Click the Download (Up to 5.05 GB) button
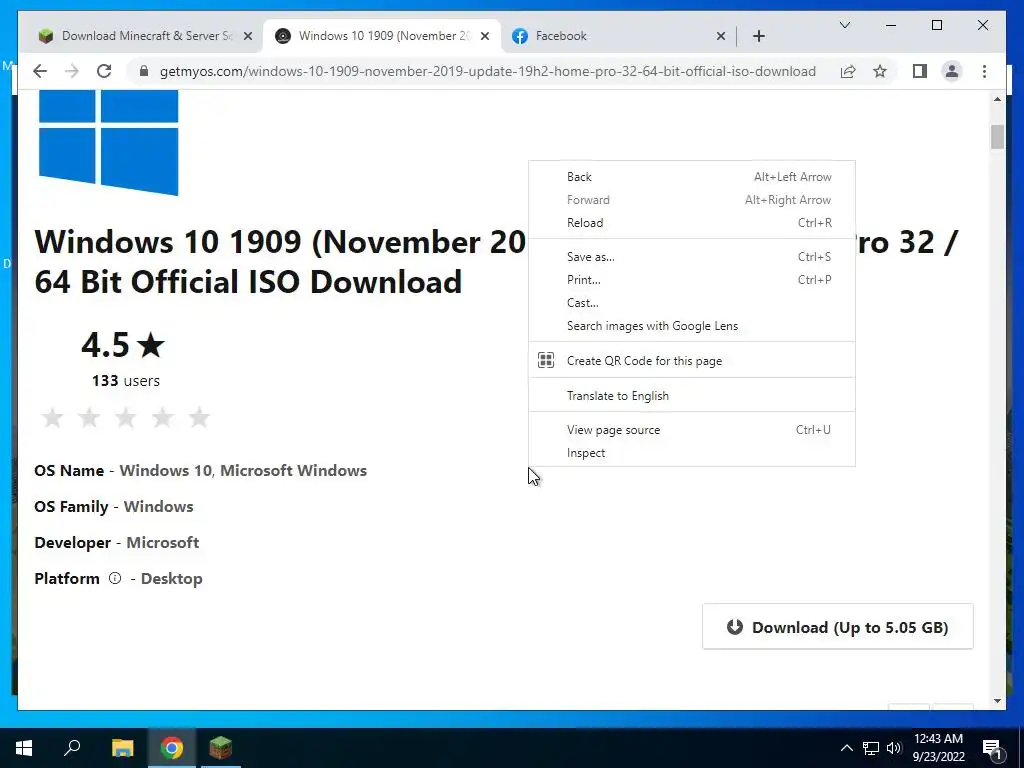Screen dimensions: 1024x768 click(x=837, y=627)
